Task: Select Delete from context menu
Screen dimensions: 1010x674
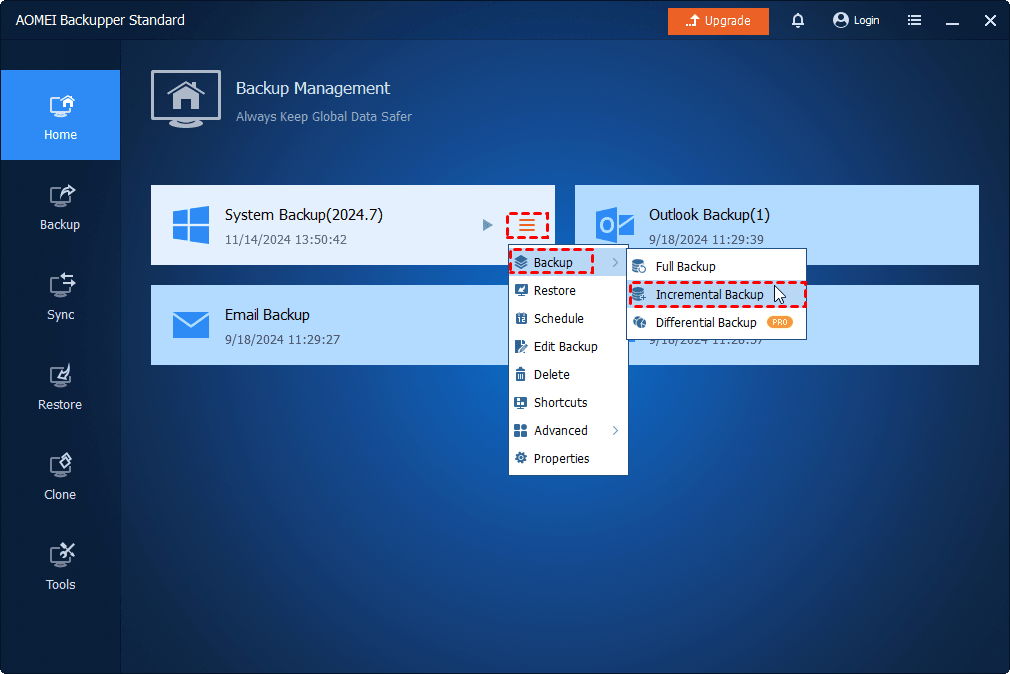Action: pos(568,374)
